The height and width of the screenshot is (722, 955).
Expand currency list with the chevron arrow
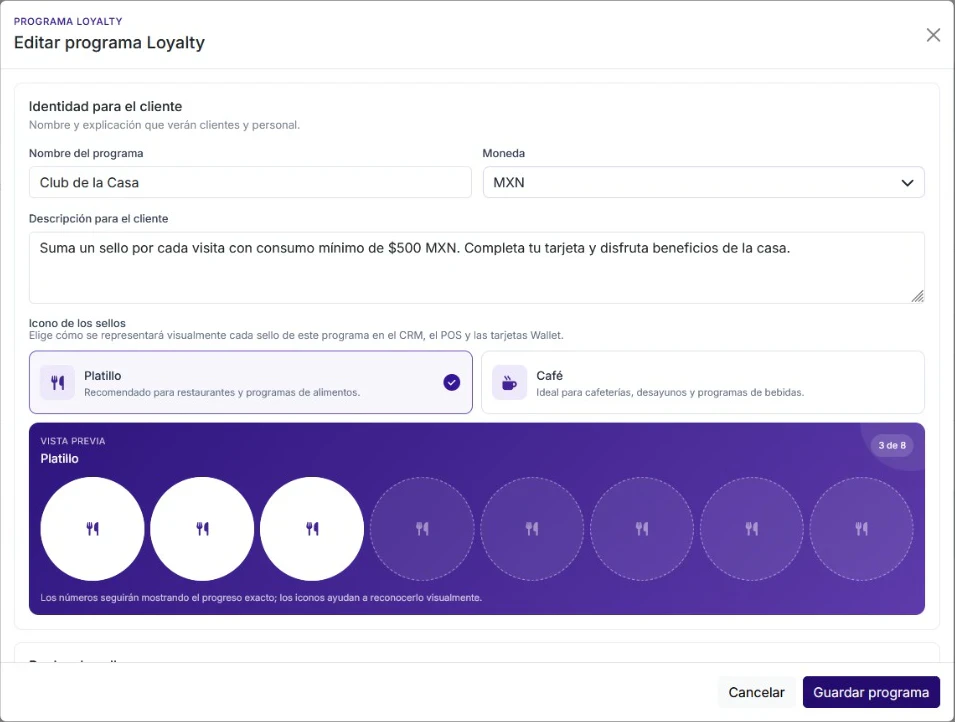(x=907, y=183)
